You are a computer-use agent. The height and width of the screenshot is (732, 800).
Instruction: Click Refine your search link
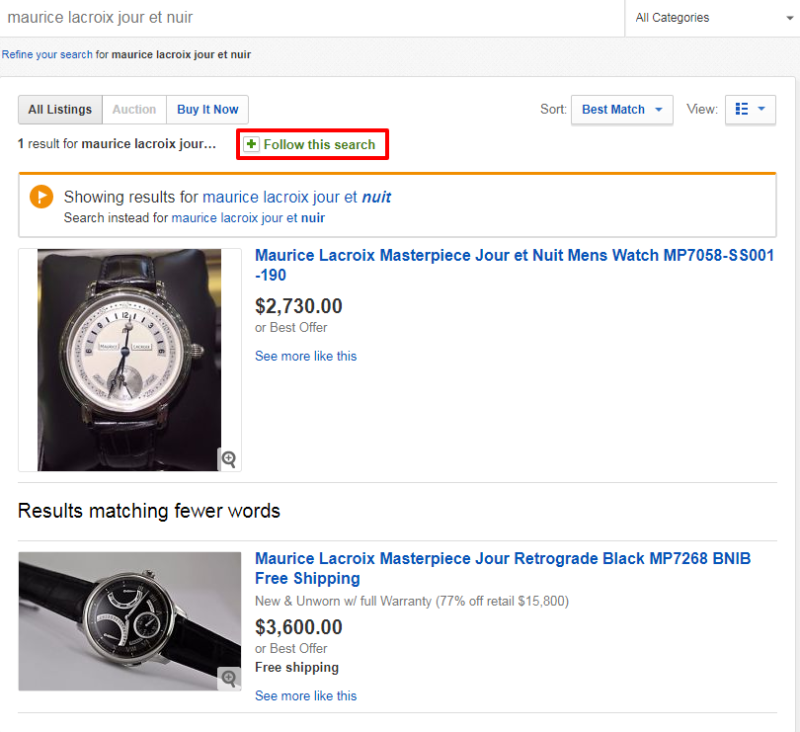[x=47, y=54]
